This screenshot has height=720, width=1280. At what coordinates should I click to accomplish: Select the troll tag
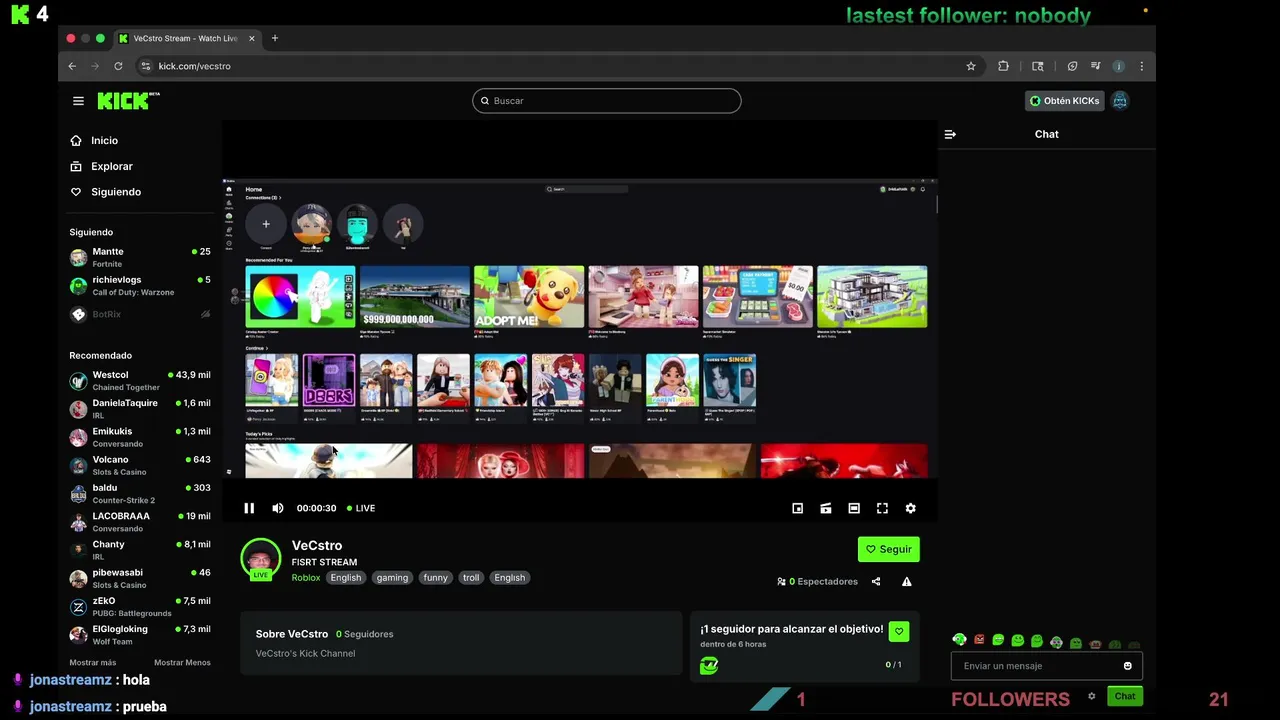click(x=471, y=578)
